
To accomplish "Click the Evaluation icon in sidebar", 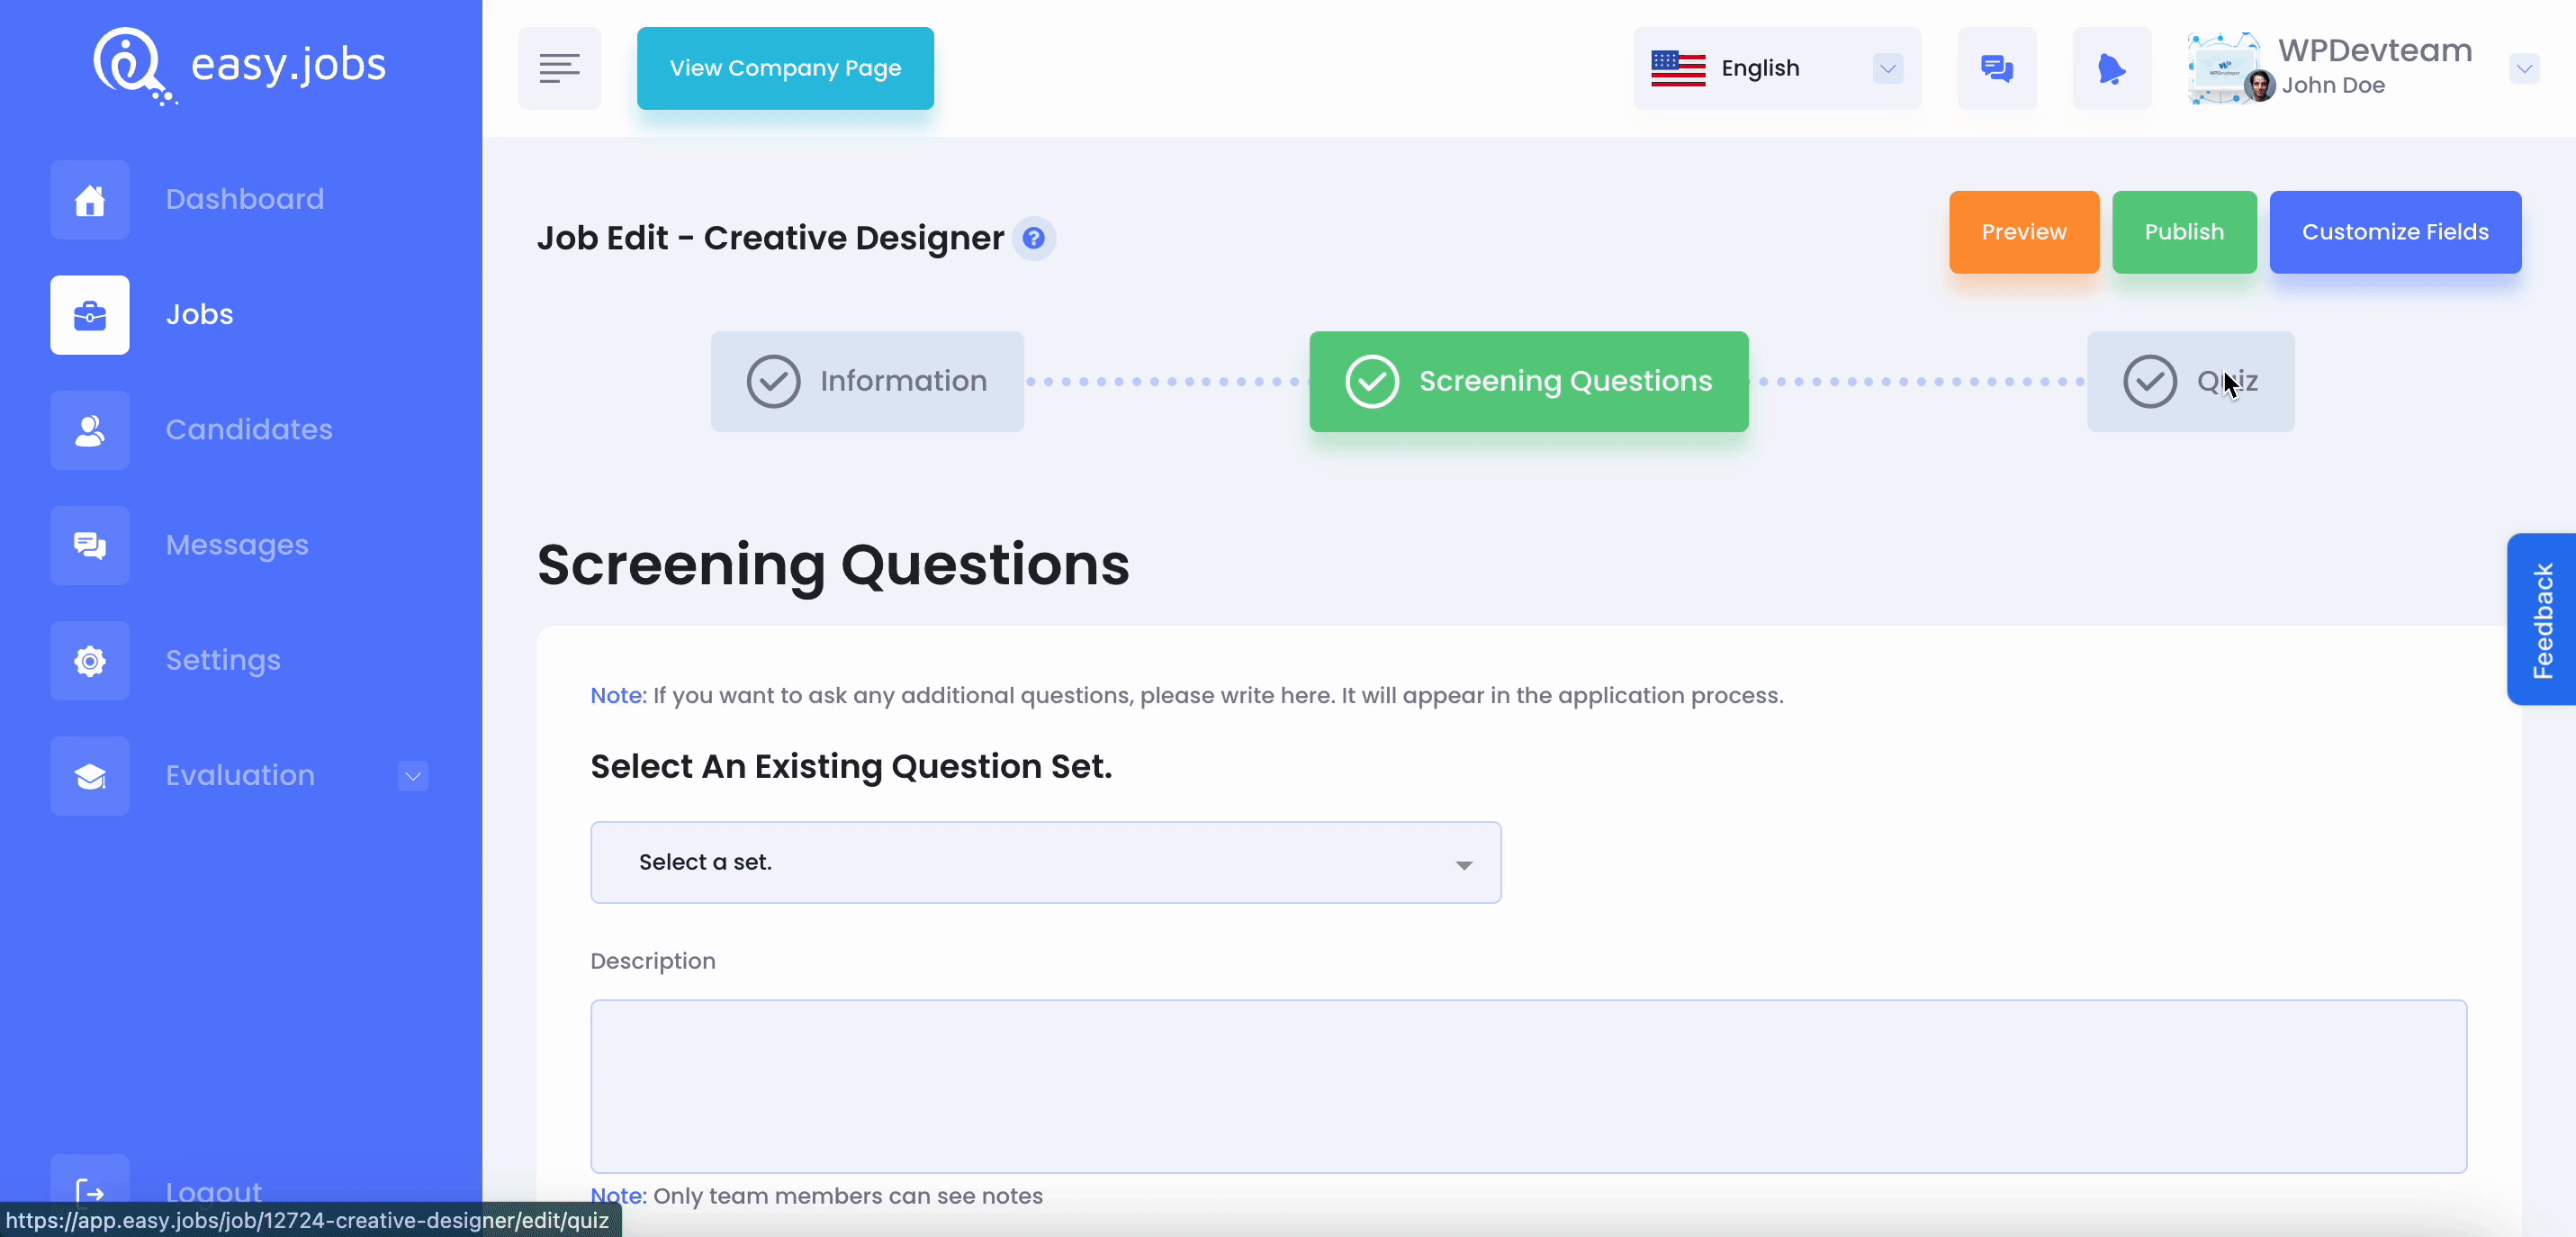I will tap(87, 775).
